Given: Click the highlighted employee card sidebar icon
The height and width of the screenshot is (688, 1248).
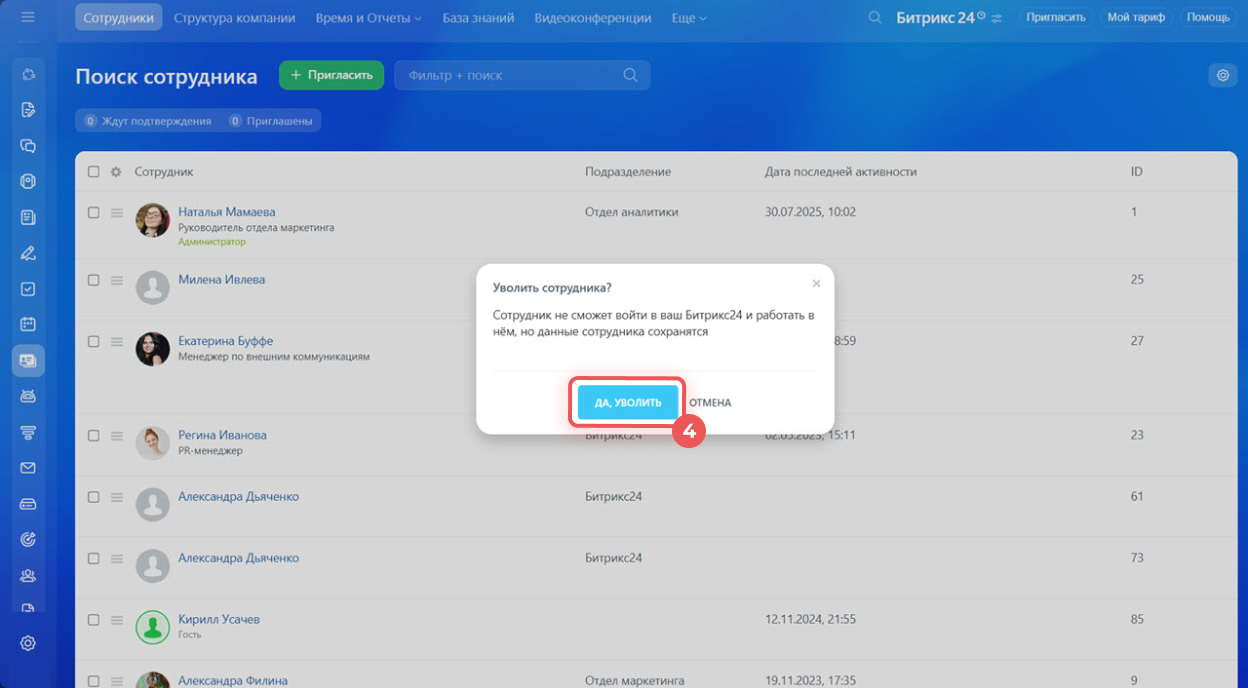Looking at the screenshot, I should [28, 360].
